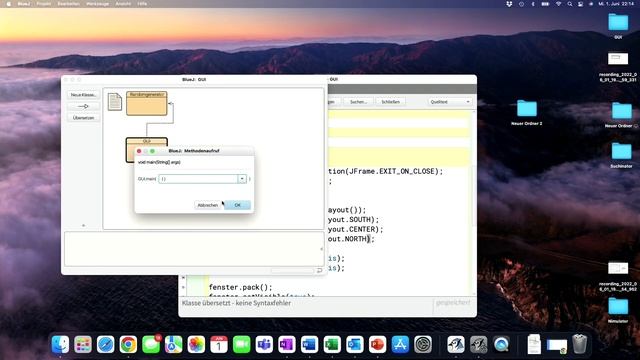Open FaceTime from the dock
Viewport: 640px width, 360px height.
pos(242,344)
